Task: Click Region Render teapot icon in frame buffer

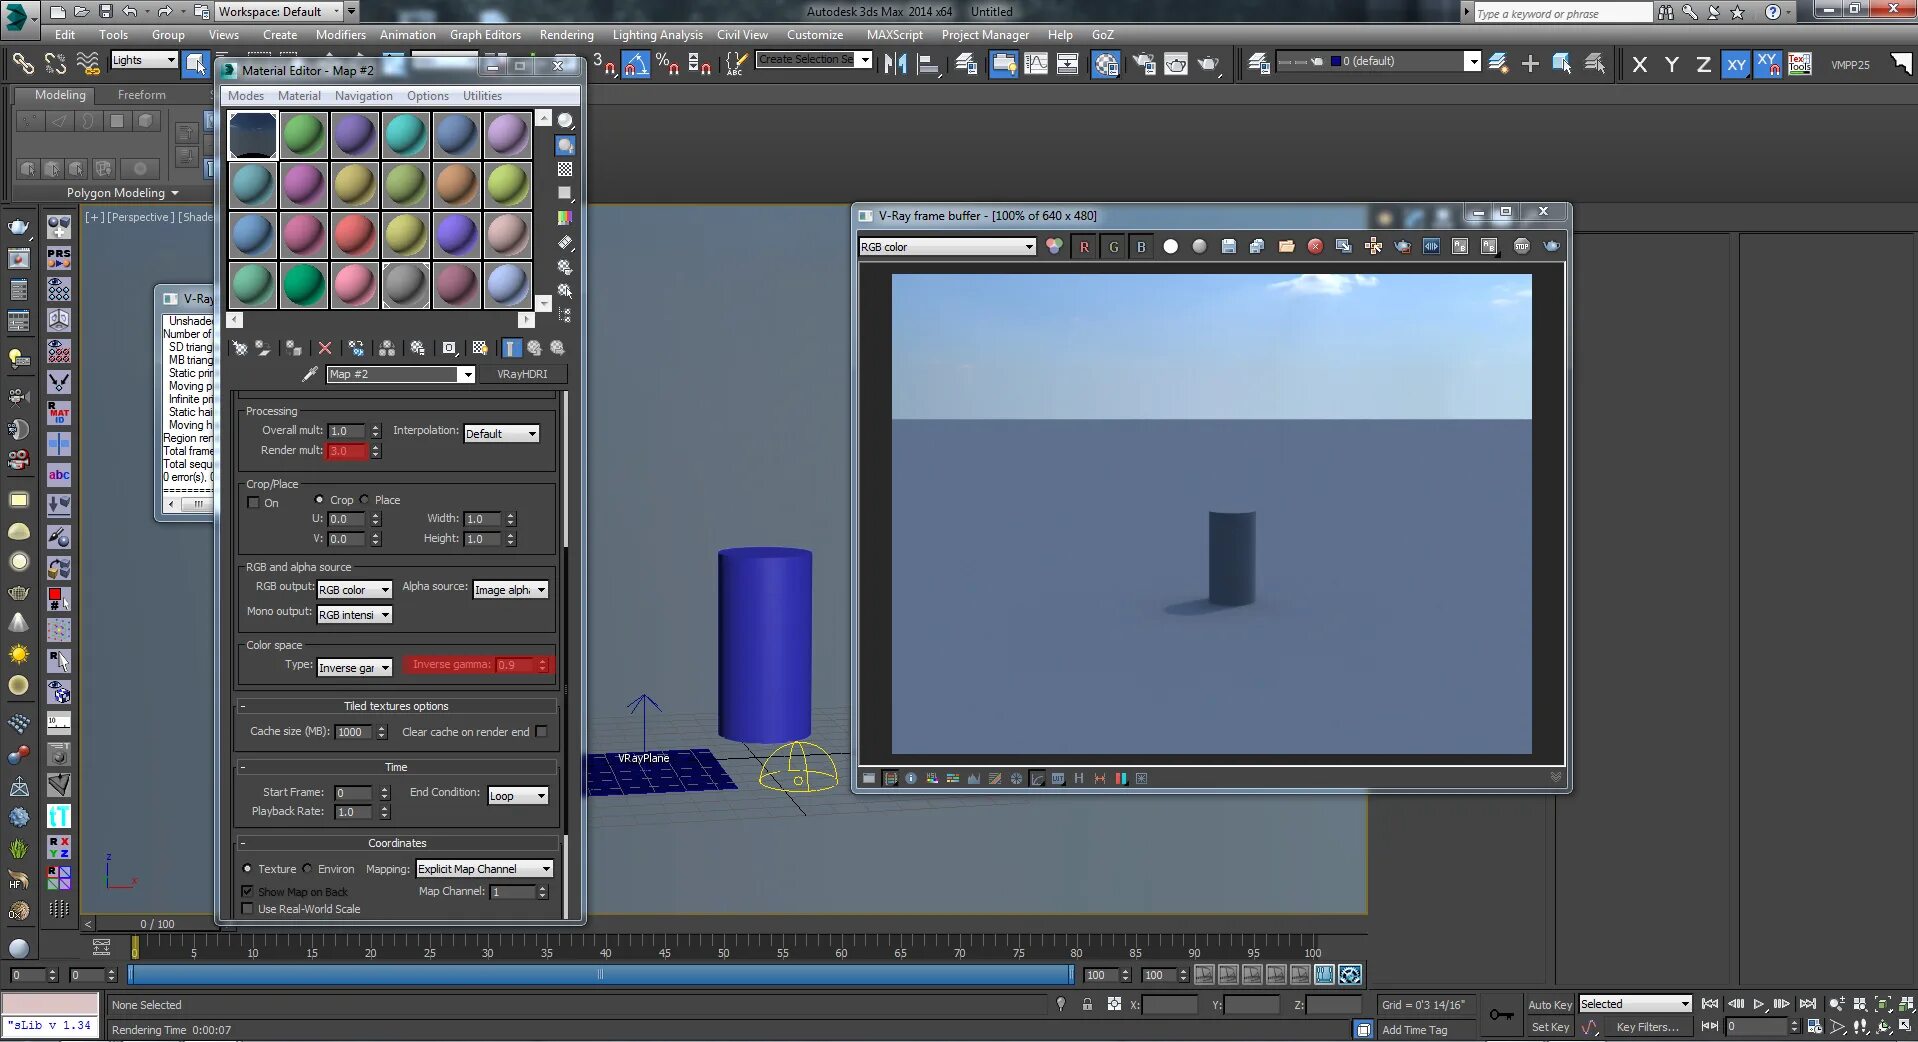Action: [x=1402, y=247]
